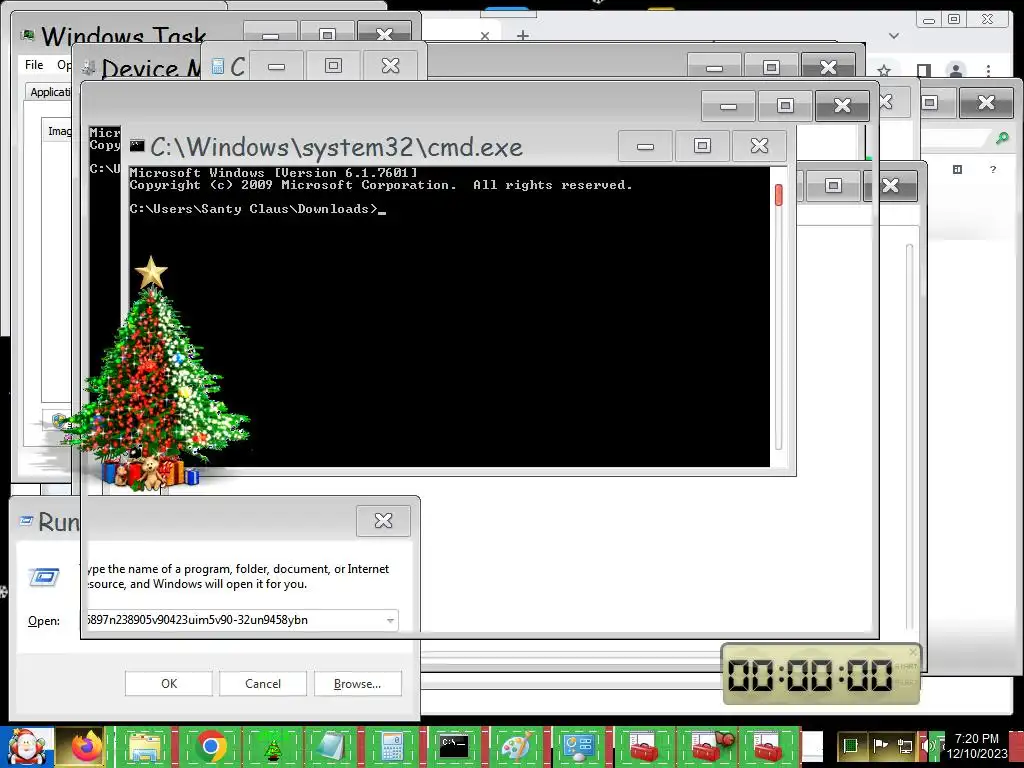
Task: Open the File menu in Task Manager
Action: pos(34,65)
